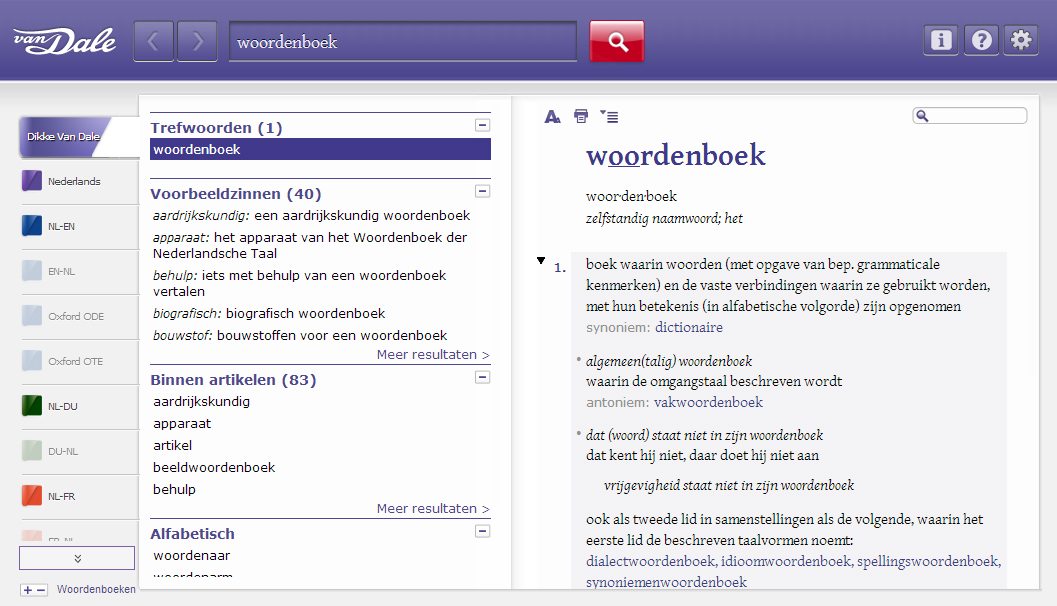
Task: Open the settings gear icon
Action: [1021, 40]
